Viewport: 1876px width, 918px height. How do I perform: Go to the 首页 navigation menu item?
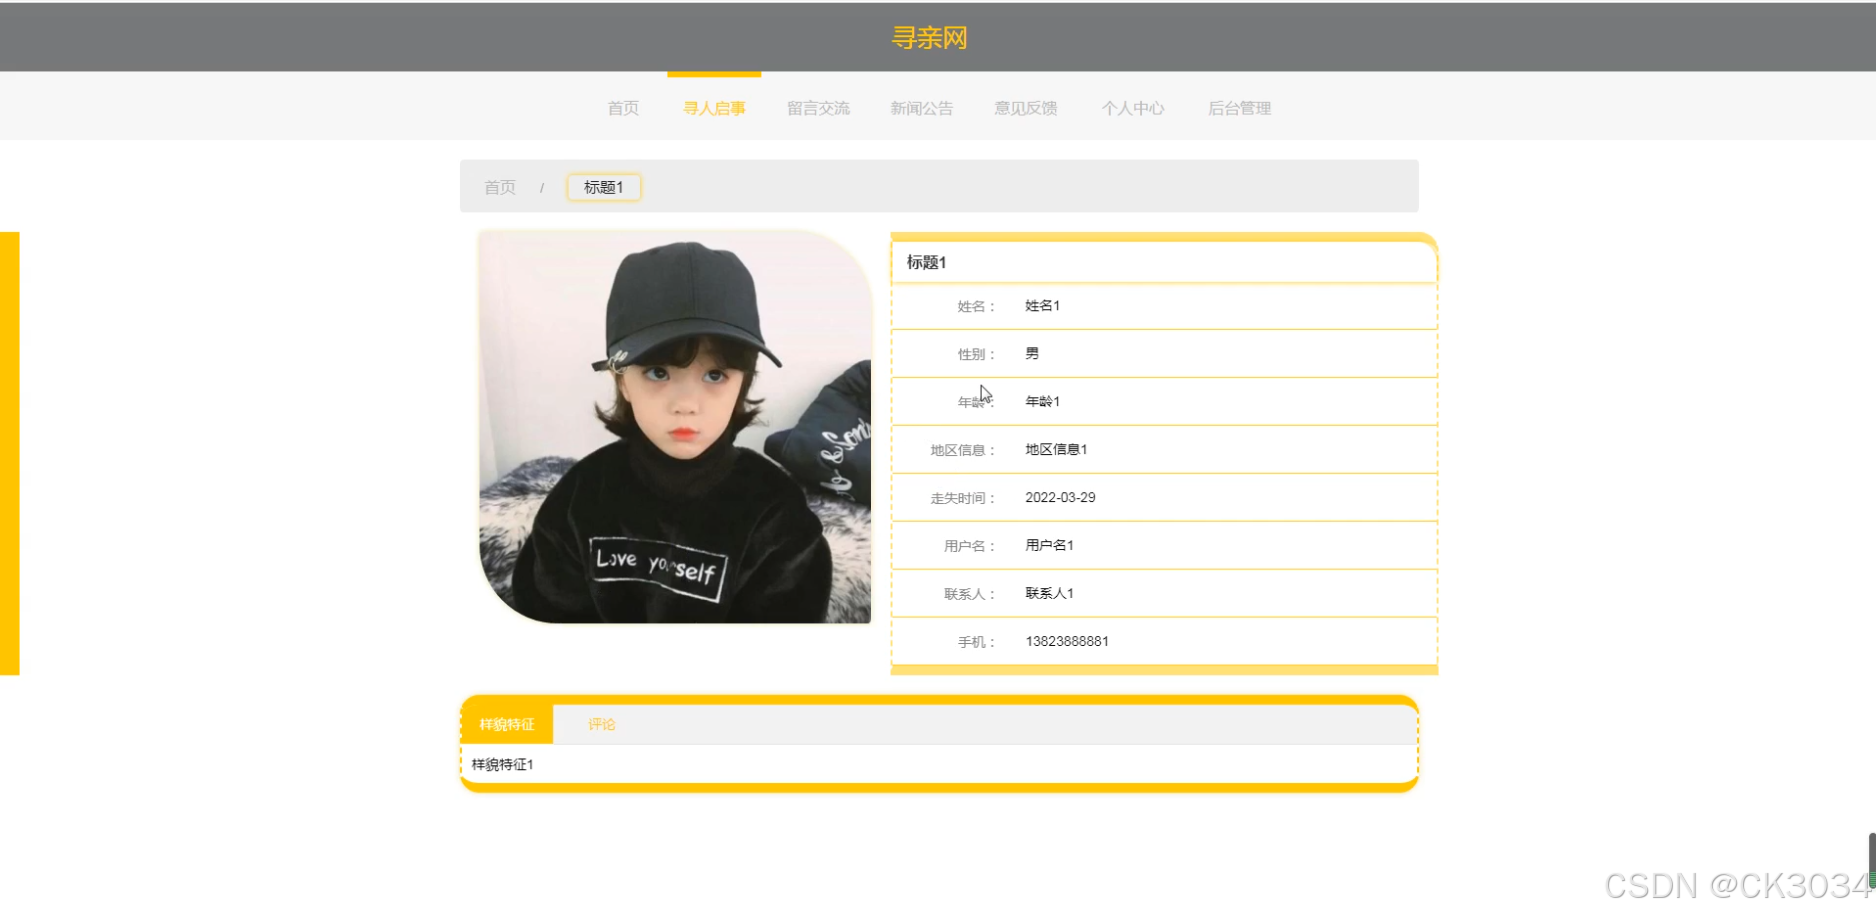click(623, 108)
